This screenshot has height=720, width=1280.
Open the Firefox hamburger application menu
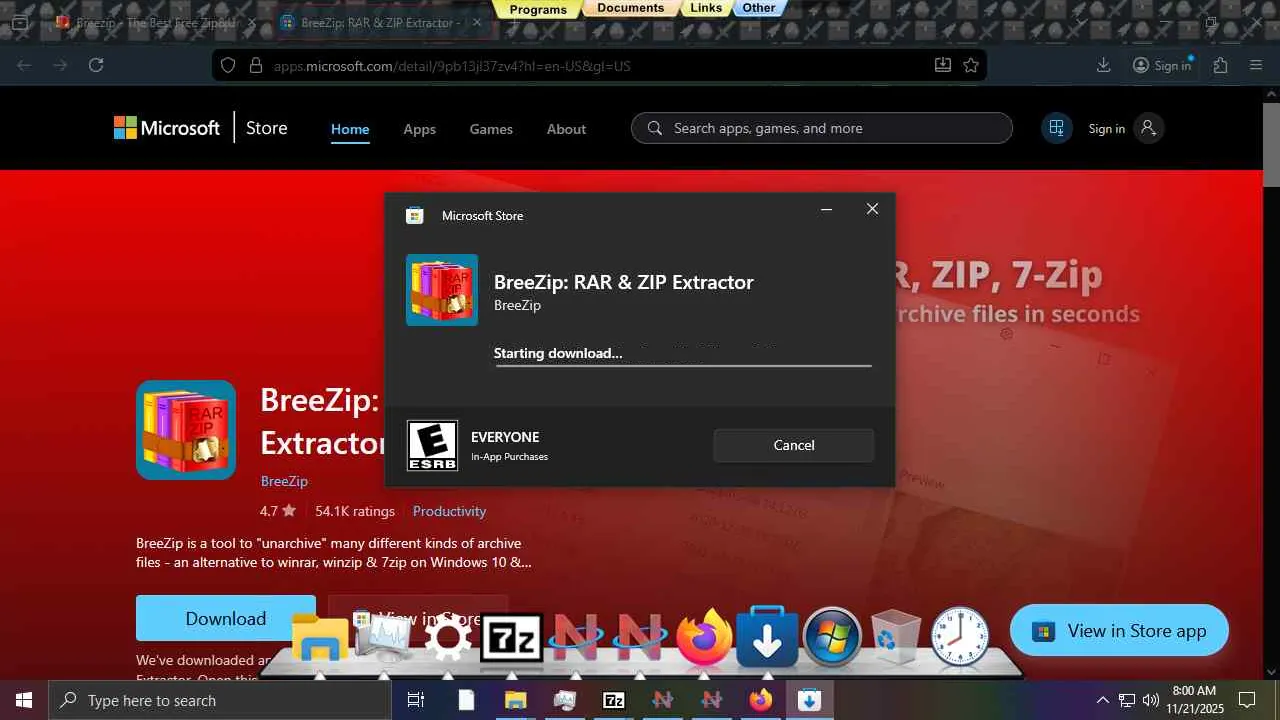1256,65
